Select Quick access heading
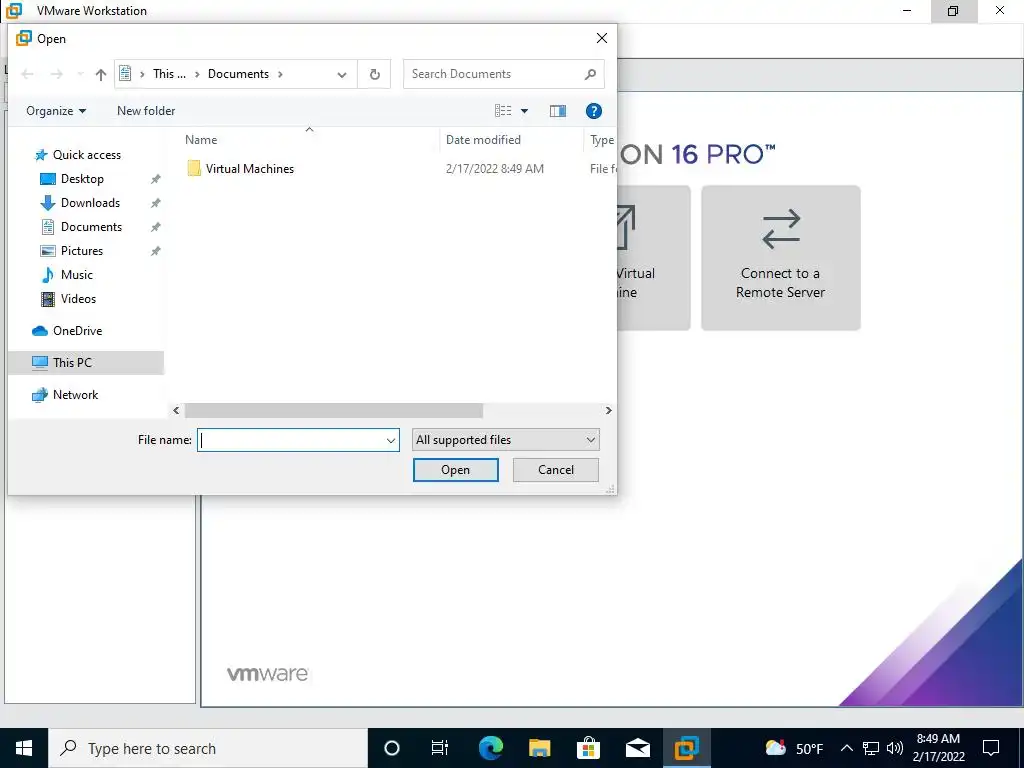 [x=86, y=155]
